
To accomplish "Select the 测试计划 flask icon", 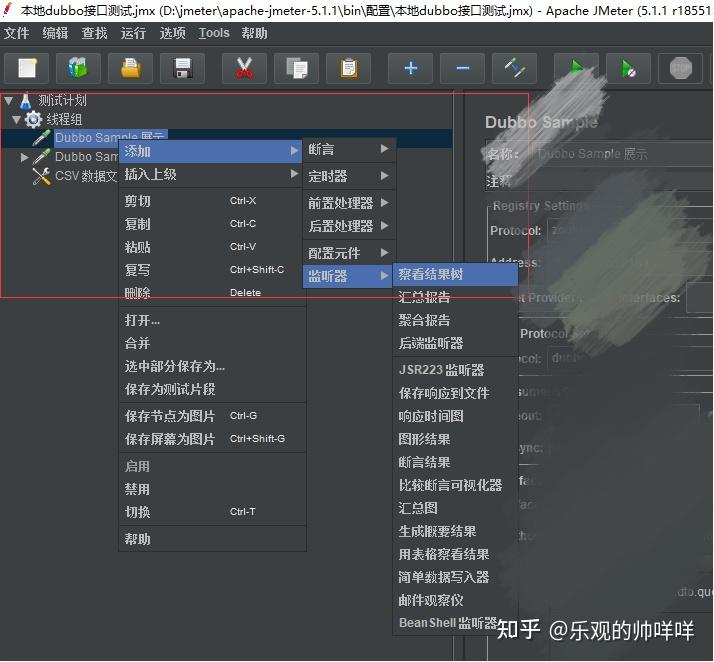I will [x=26, y=101].
